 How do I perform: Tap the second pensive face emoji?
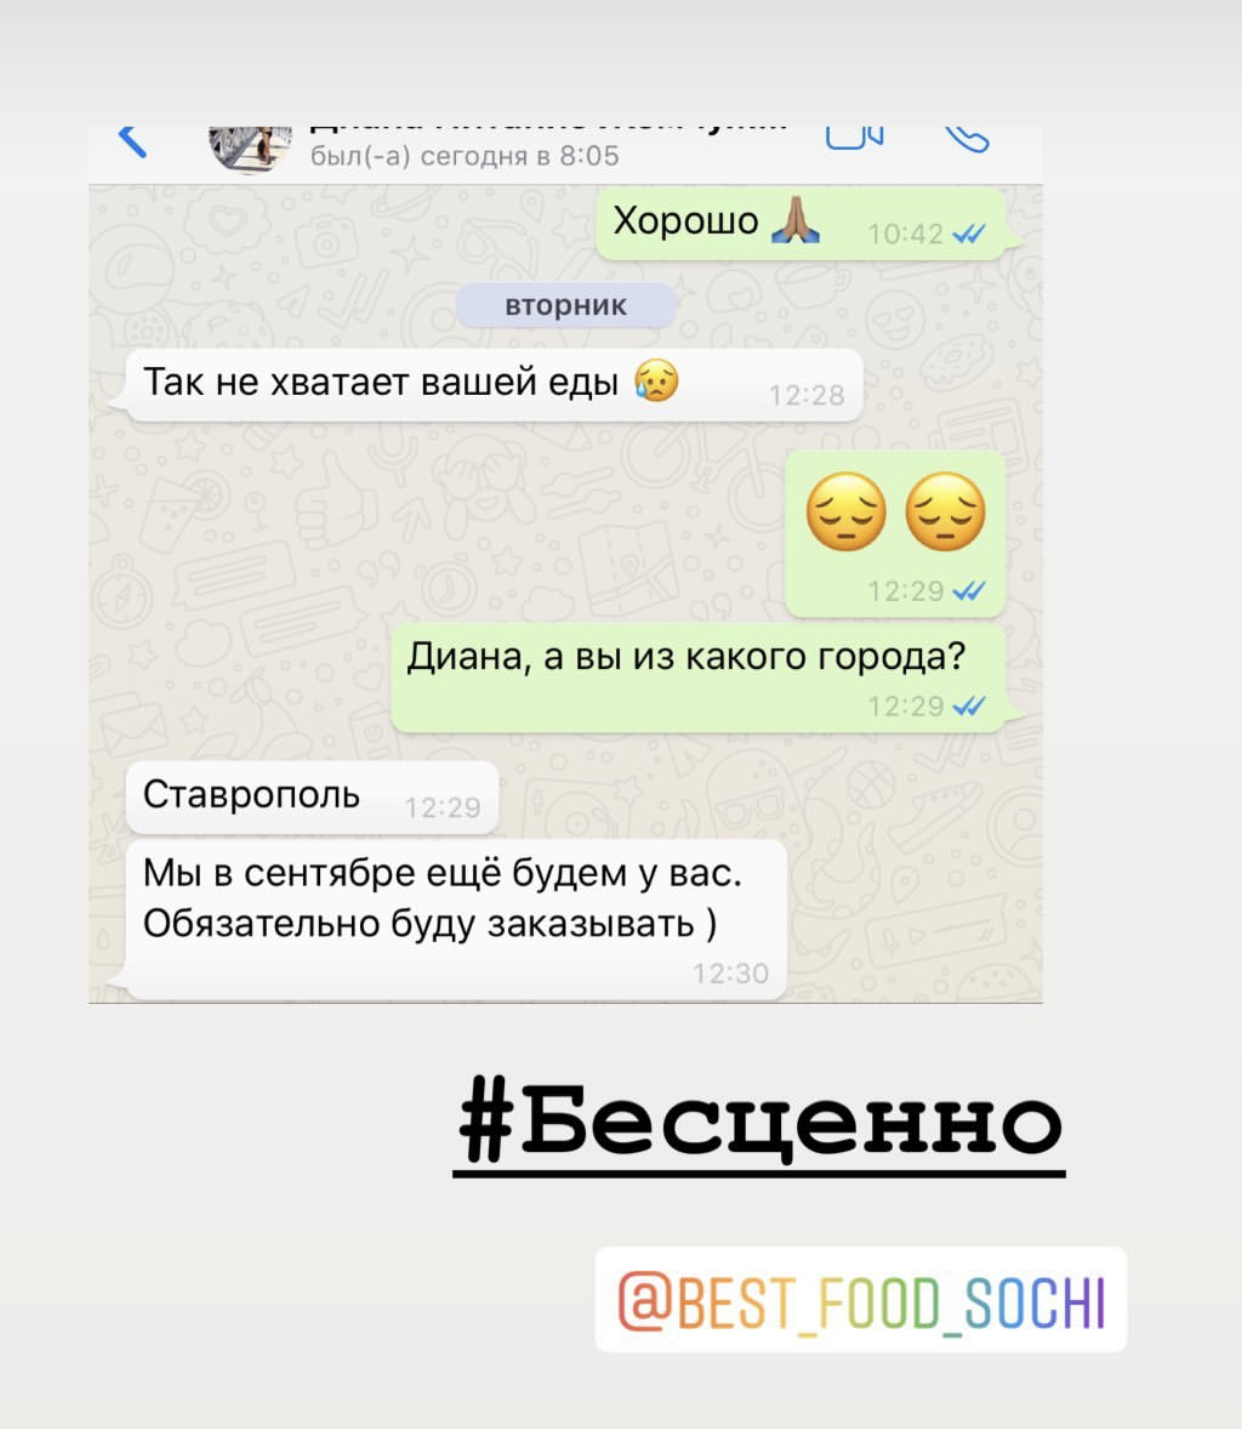pos(945,511)
